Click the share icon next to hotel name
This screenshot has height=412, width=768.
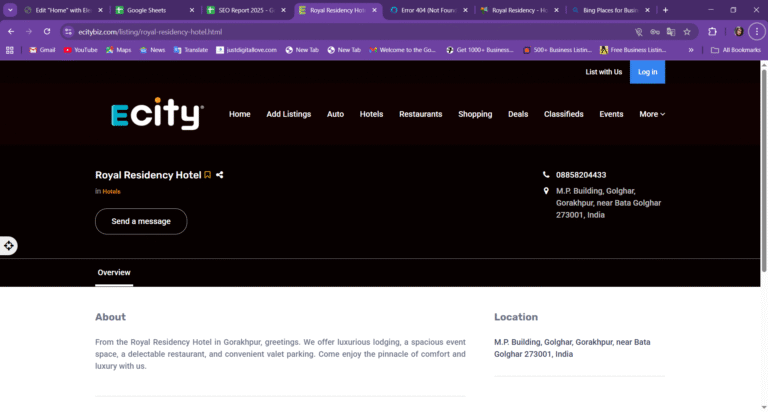pyautogui.click(x=220, y=175)
